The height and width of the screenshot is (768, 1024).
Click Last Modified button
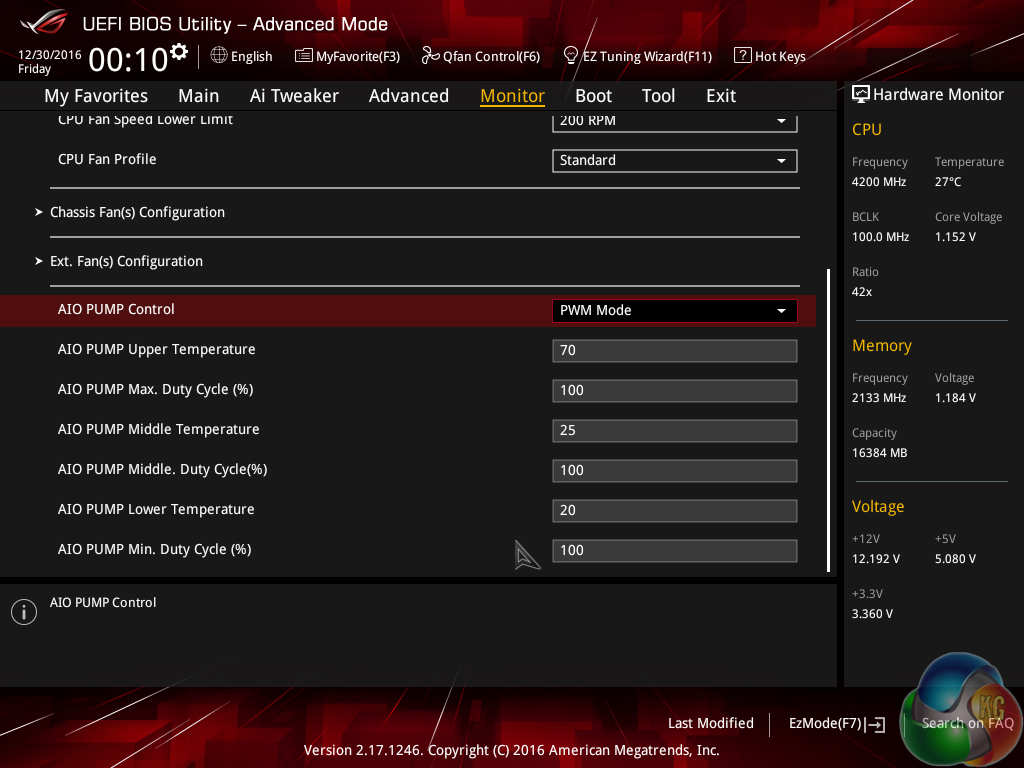click(x=711, y=724)
